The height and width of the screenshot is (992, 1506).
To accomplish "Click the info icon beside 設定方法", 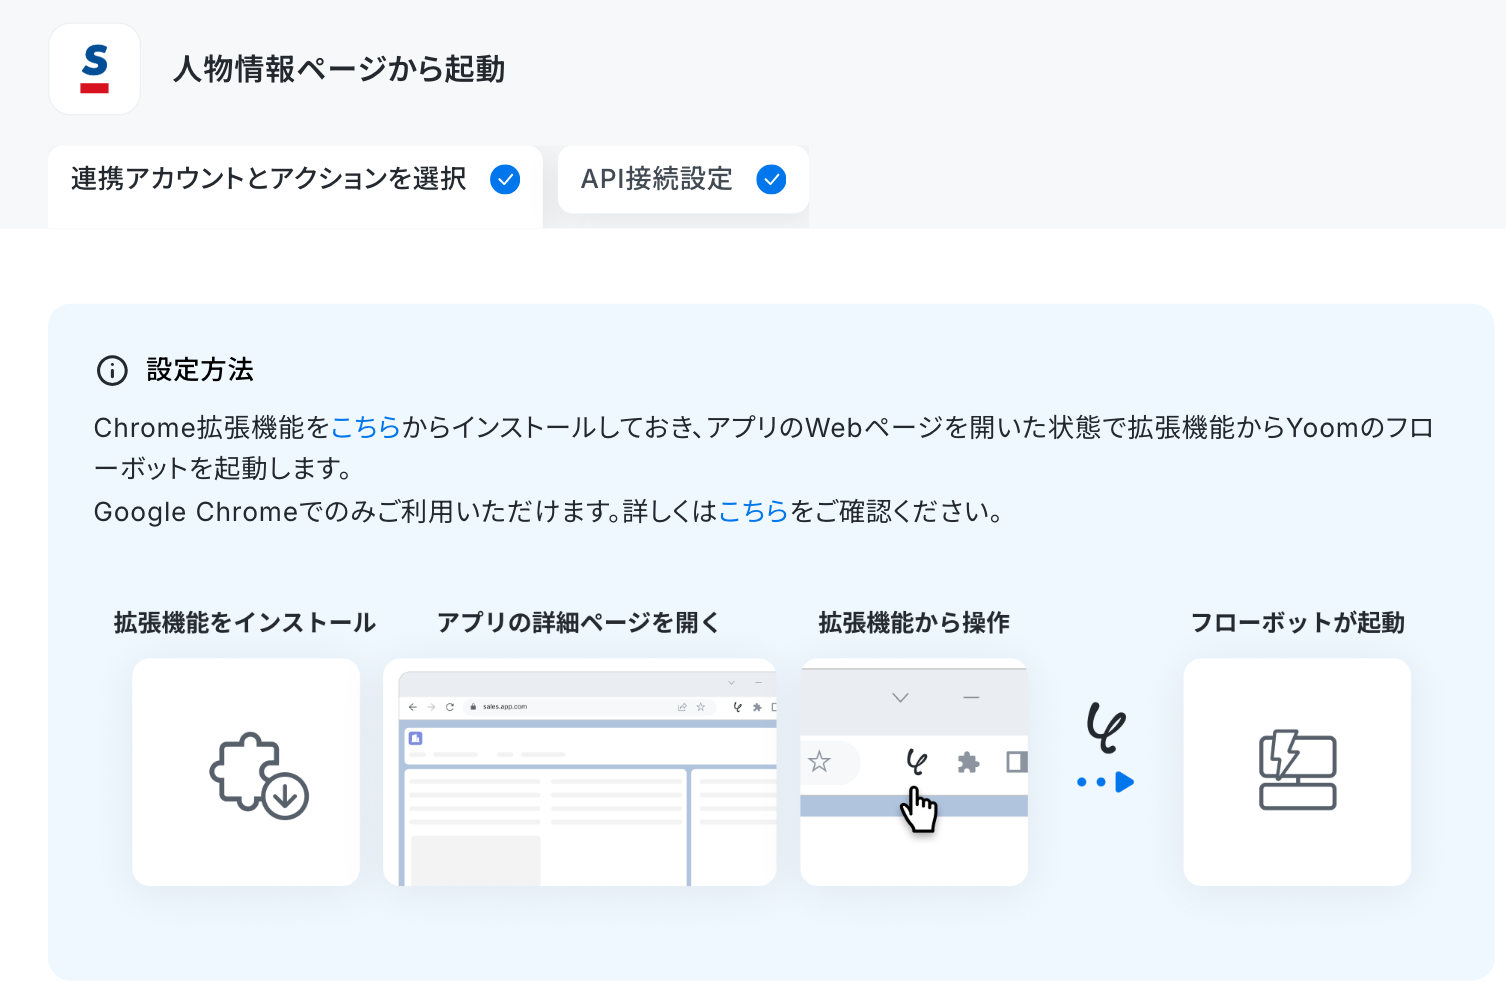I will (x=112, y=370).
